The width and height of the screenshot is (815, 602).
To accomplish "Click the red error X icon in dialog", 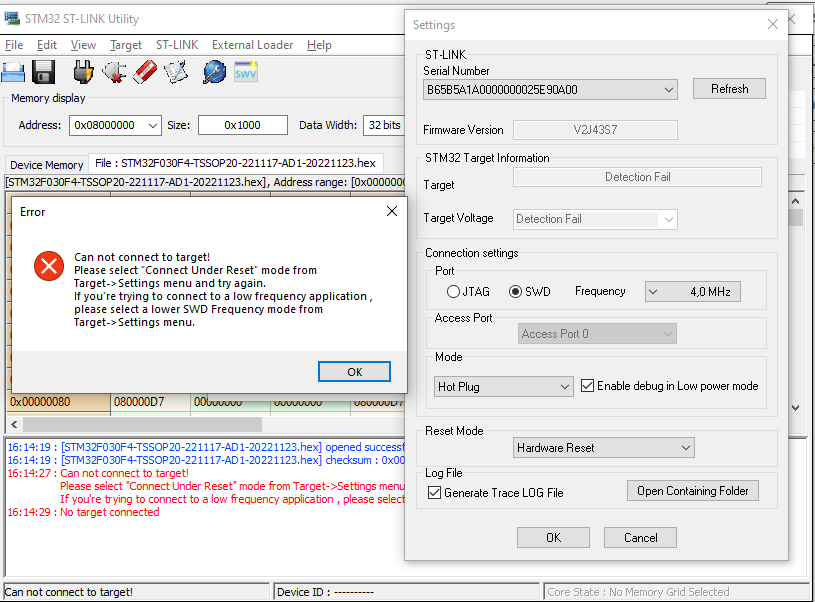I will point(49,266).
